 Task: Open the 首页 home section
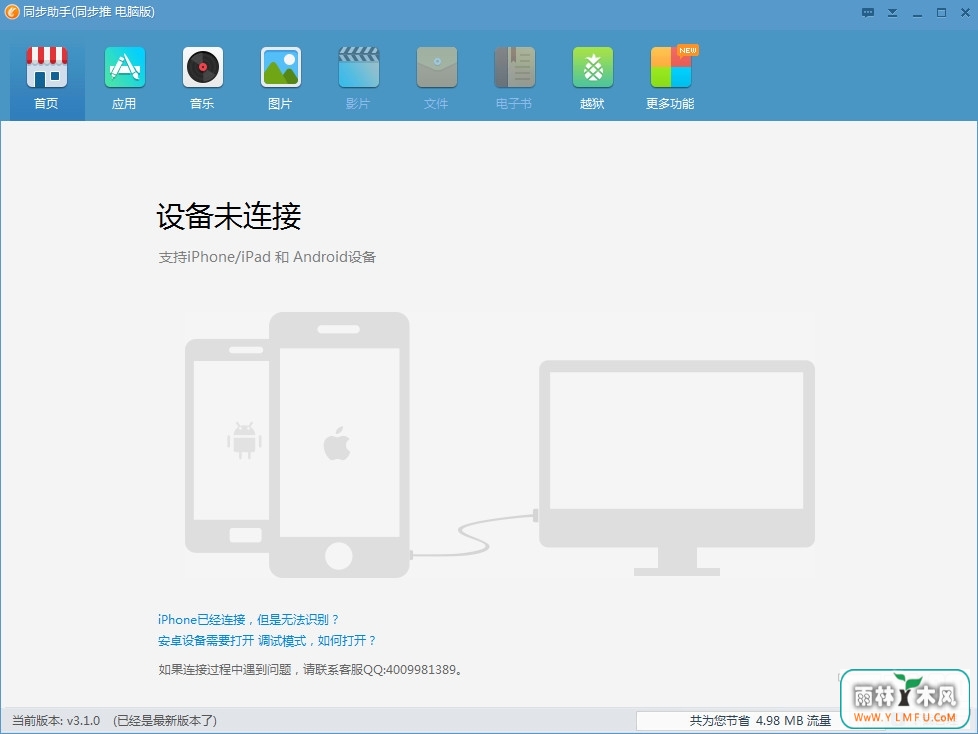click(47, 77)
